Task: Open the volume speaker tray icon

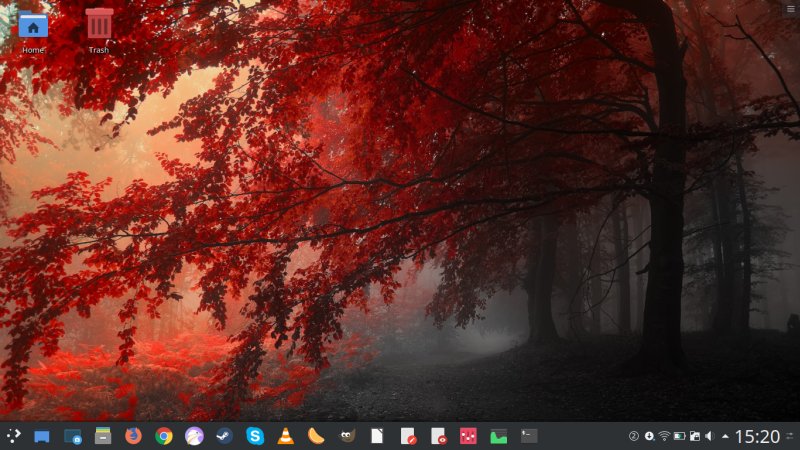Action: tap(709, 436)
